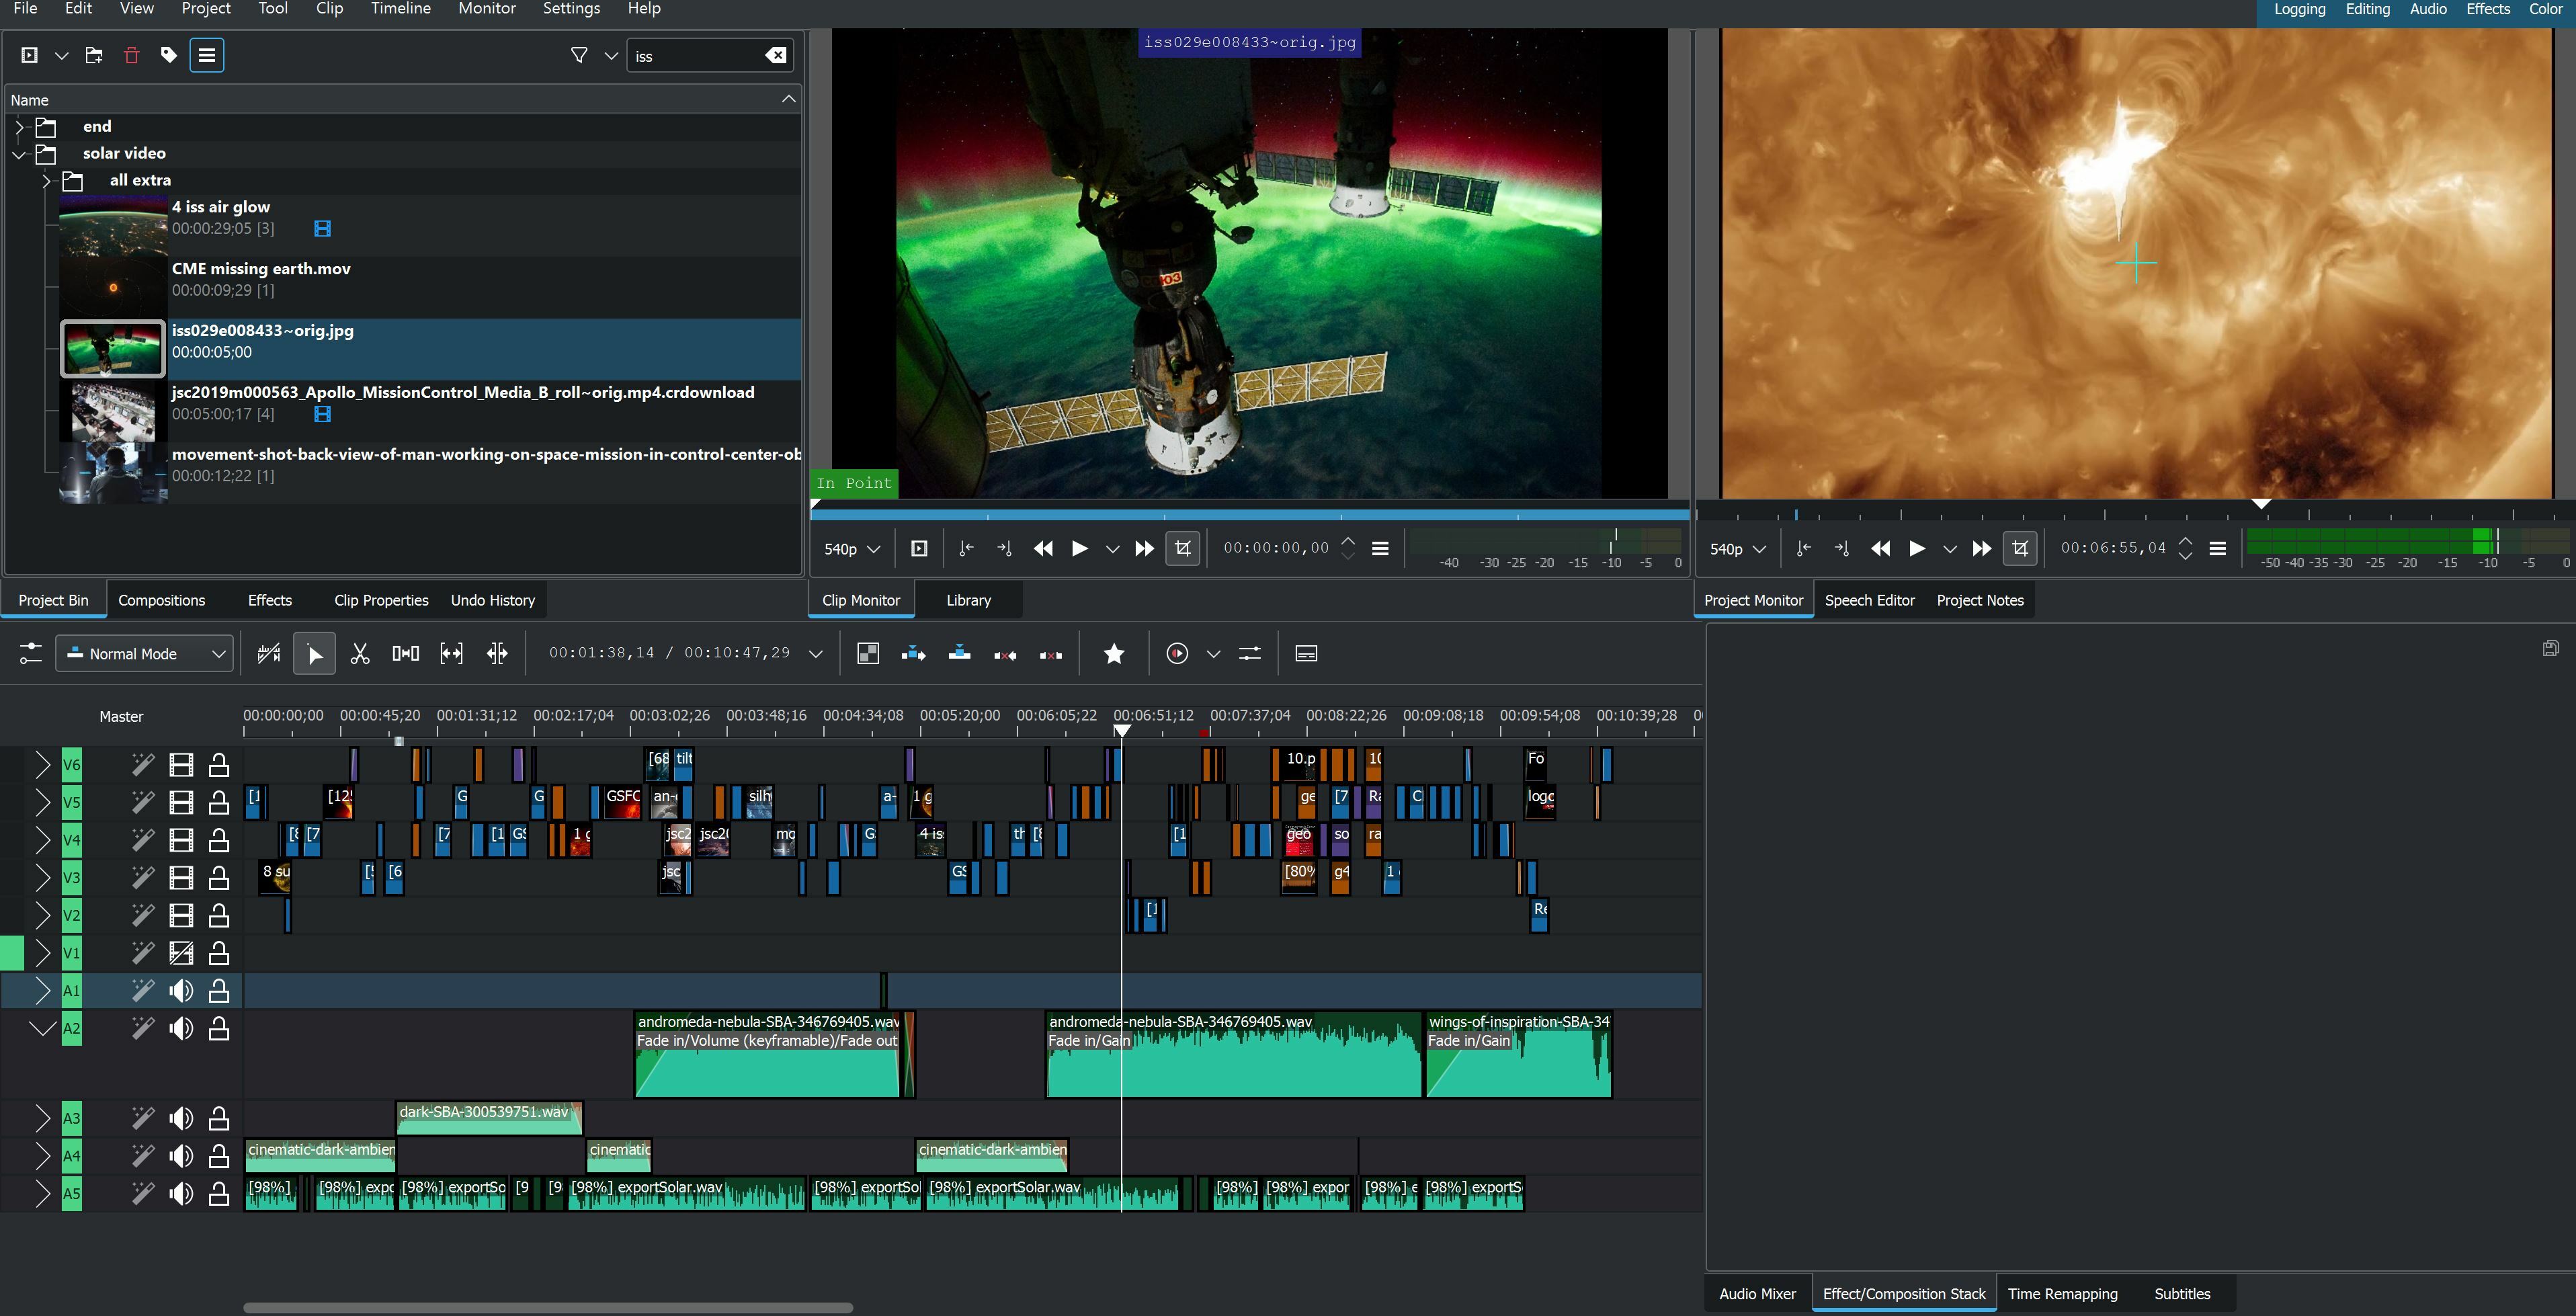Click the Master button above track headers
Image resolution: width=2576 pixels, height=1316 pixels.
(x=121, y=717)
